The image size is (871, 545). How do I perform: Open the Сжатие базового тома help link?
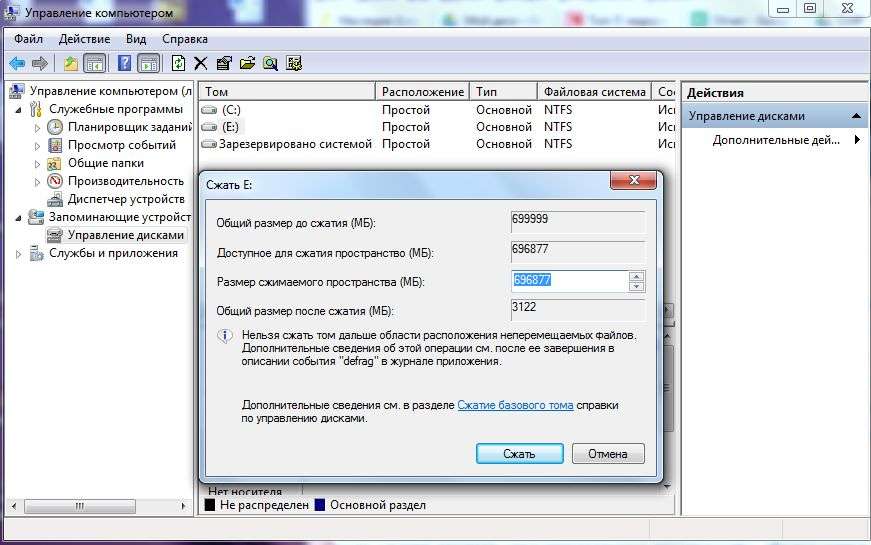coord(515,405)
